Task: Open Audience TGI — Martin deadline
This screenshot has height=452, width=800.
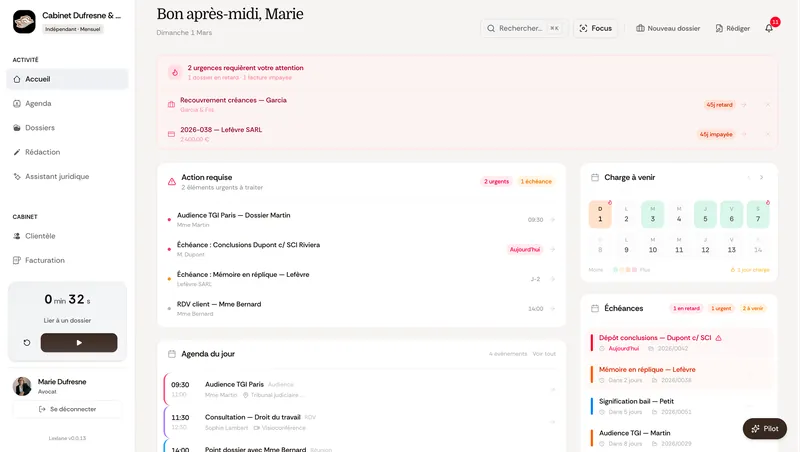Action: pyautogui.click(x=680, y=438)
